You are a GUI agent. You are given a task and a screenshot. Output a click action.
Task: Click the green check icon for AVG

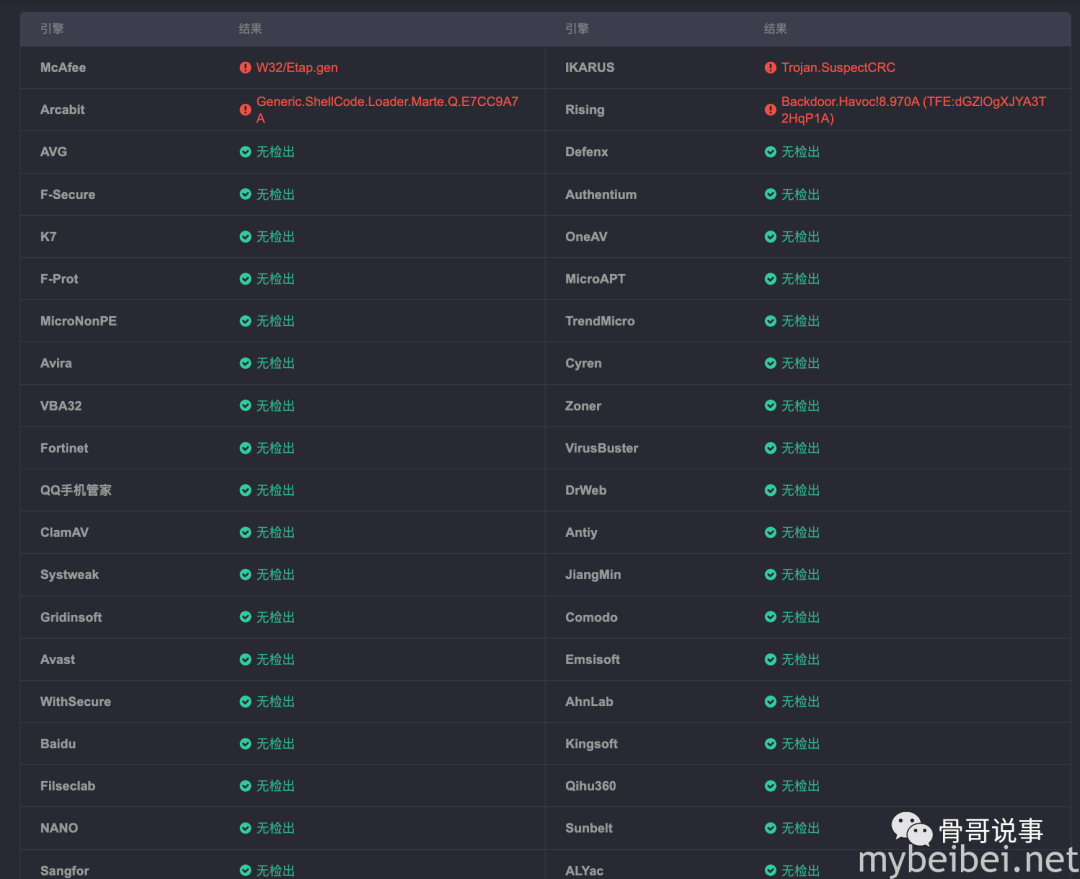click(245, 152)
